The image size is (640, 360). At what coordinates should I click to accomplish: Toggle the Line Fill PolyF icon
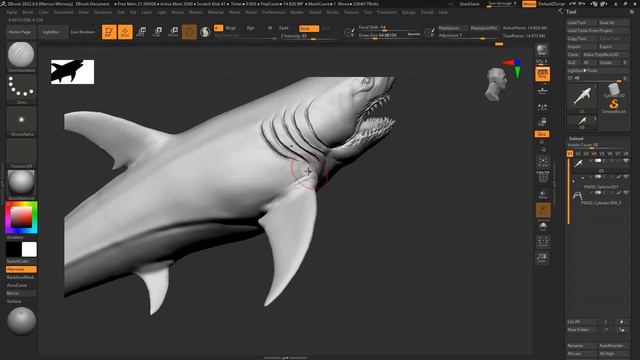(x=542, y=177)
